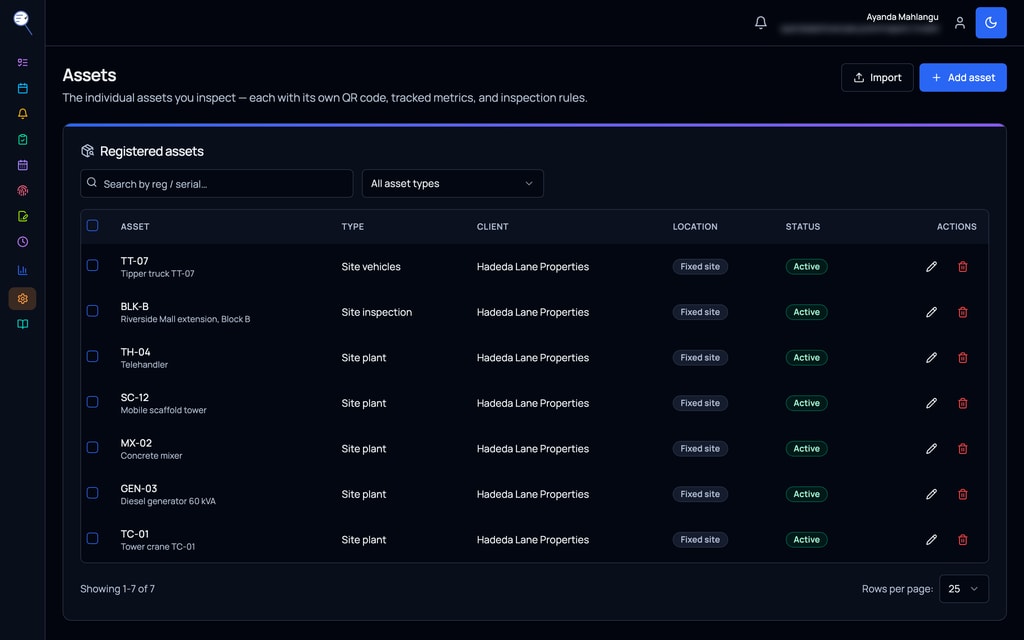Open the All asset types dropdown
Viewport: 1024px width, 640px height.
[x=453, y=184]
